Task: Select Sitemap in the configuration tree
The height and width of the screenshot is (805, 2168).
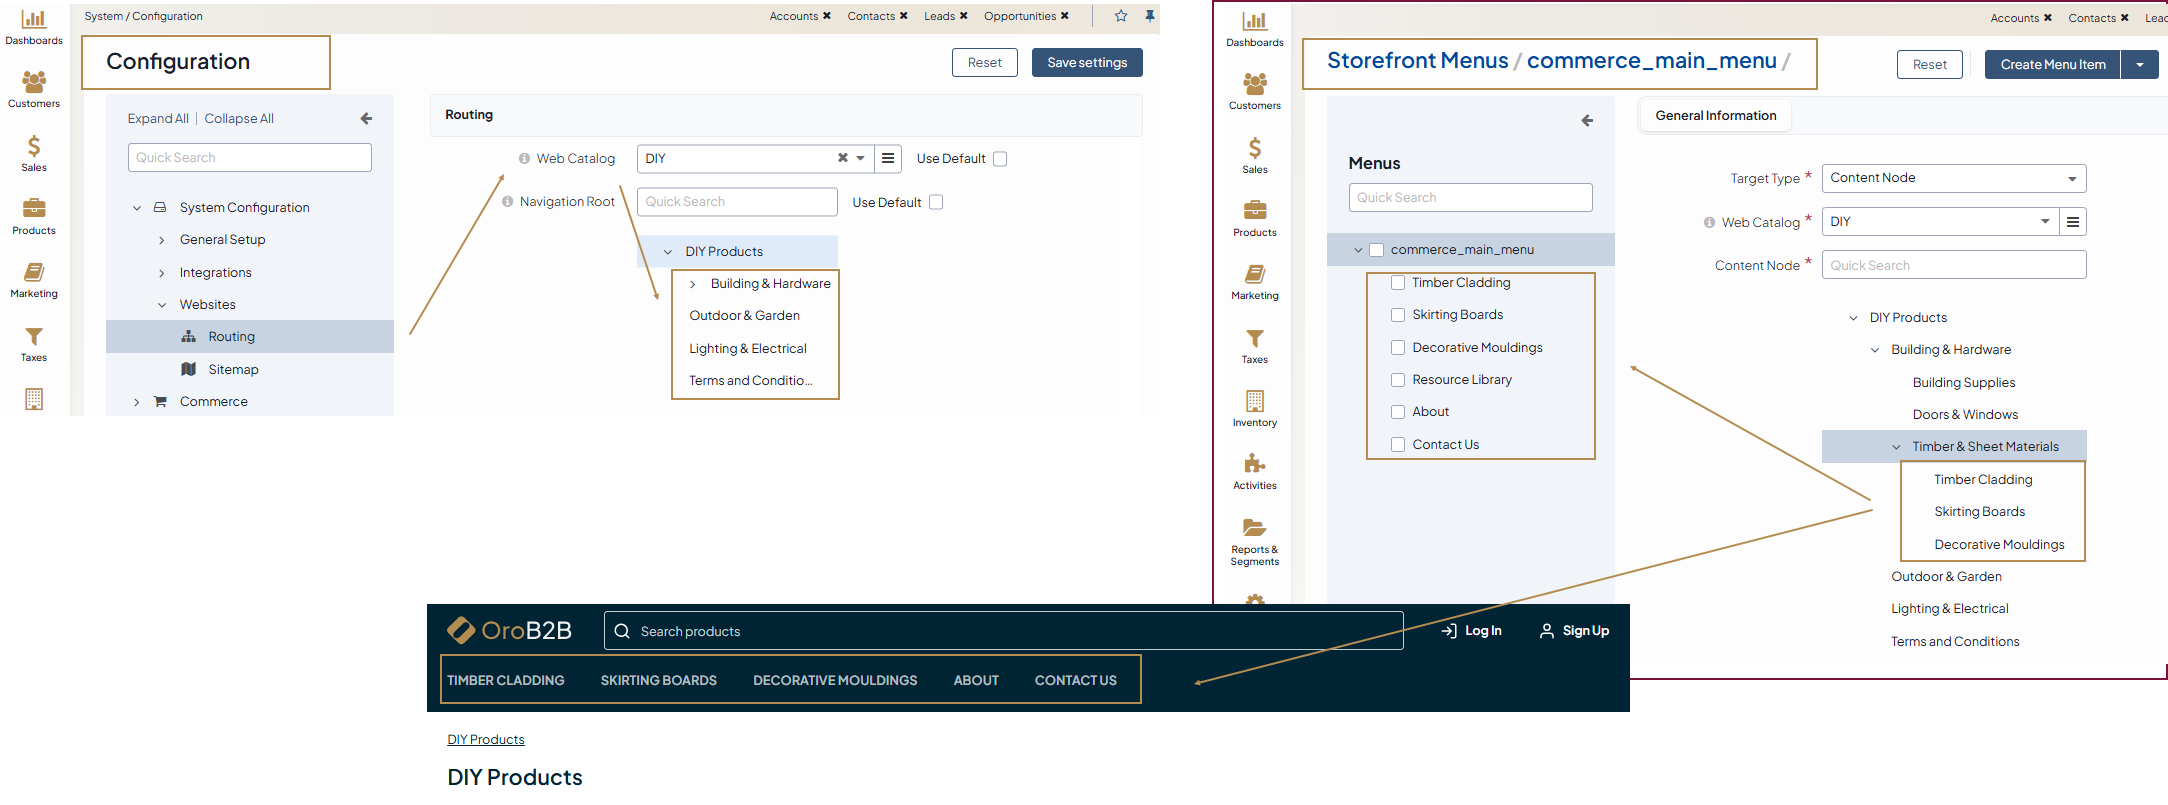Action: [x=233, y=370]
